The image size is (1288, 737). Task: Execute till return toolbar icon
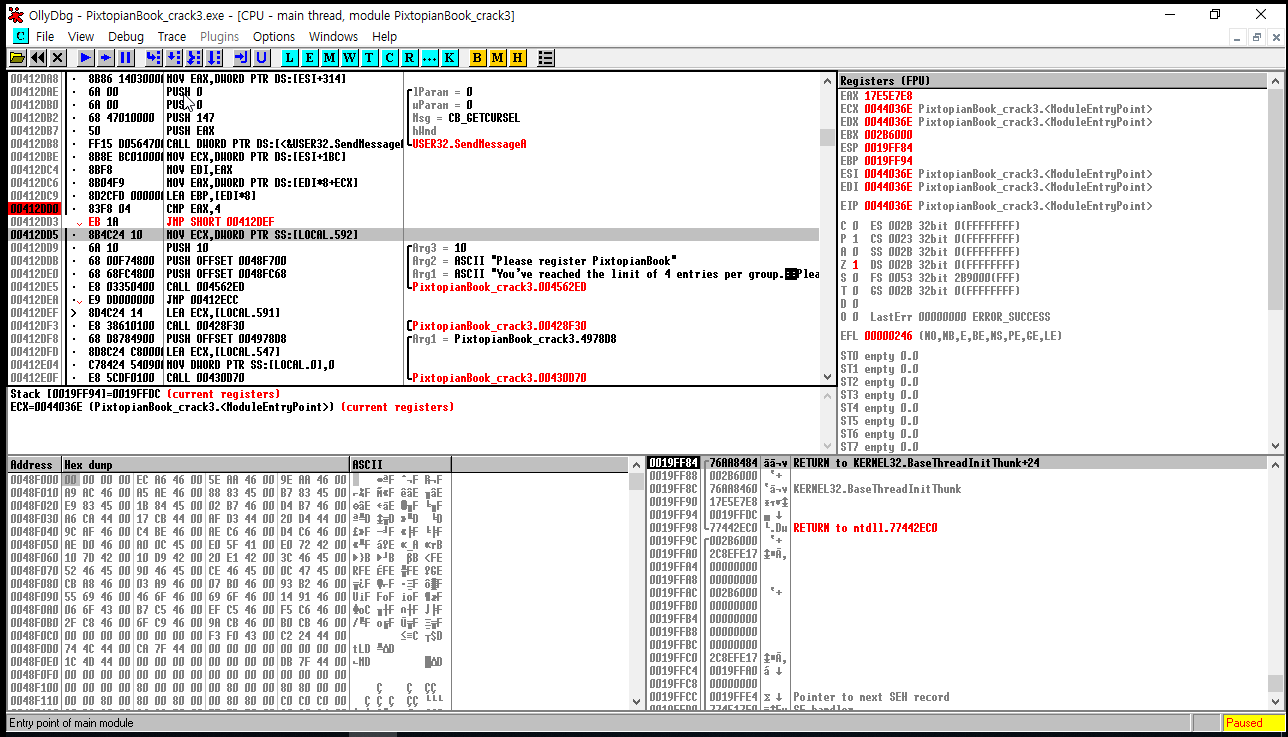point(242,58)
